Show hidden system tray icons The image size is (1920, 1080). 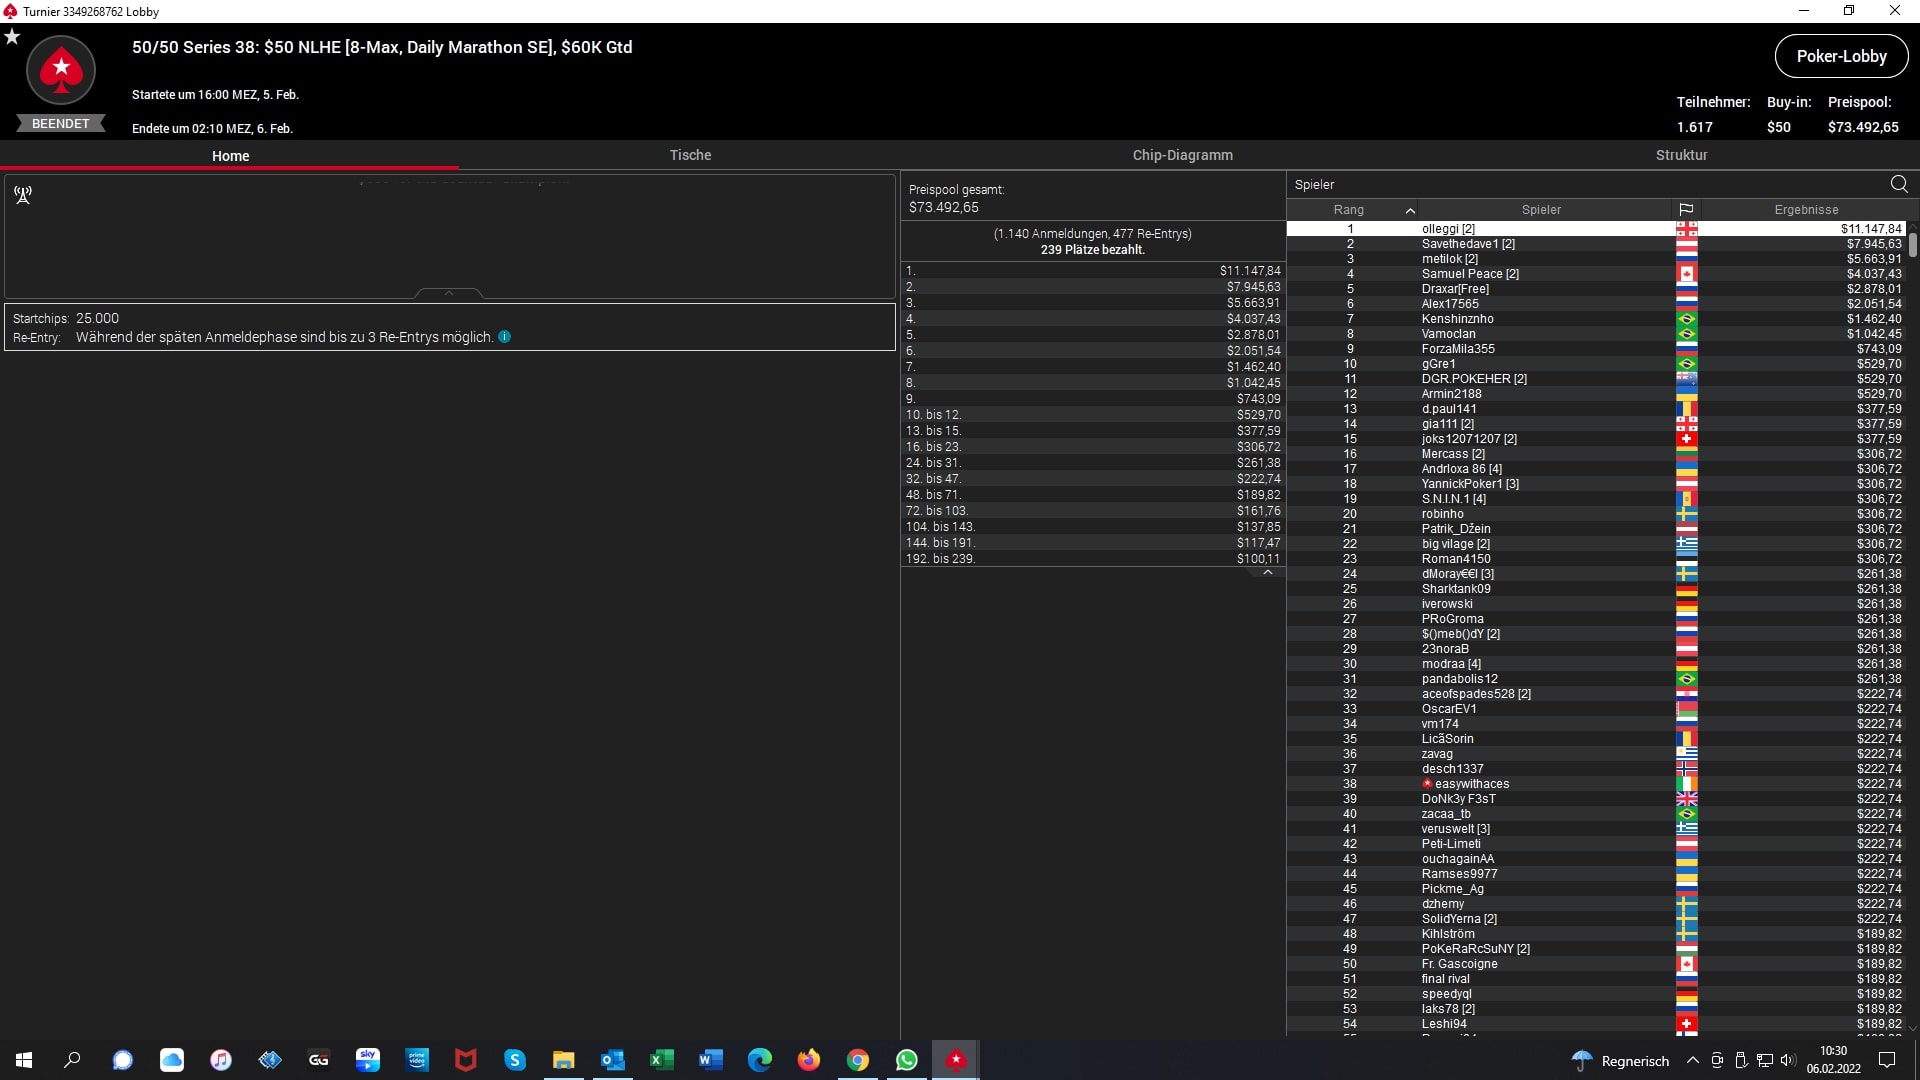coord(1692,1061)
